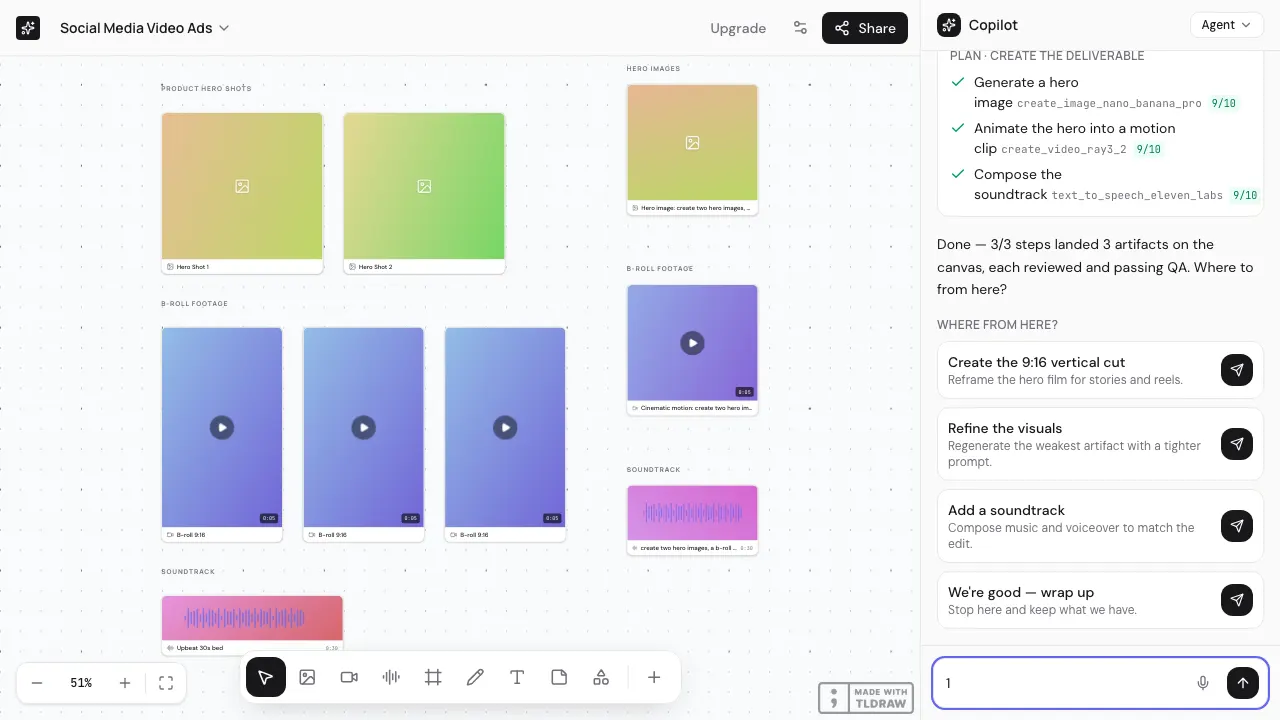Click 'Create the 9:16 vertical cut' text
The image size is (1280, 720).
pyautogui.click(x=1036, y=362)
